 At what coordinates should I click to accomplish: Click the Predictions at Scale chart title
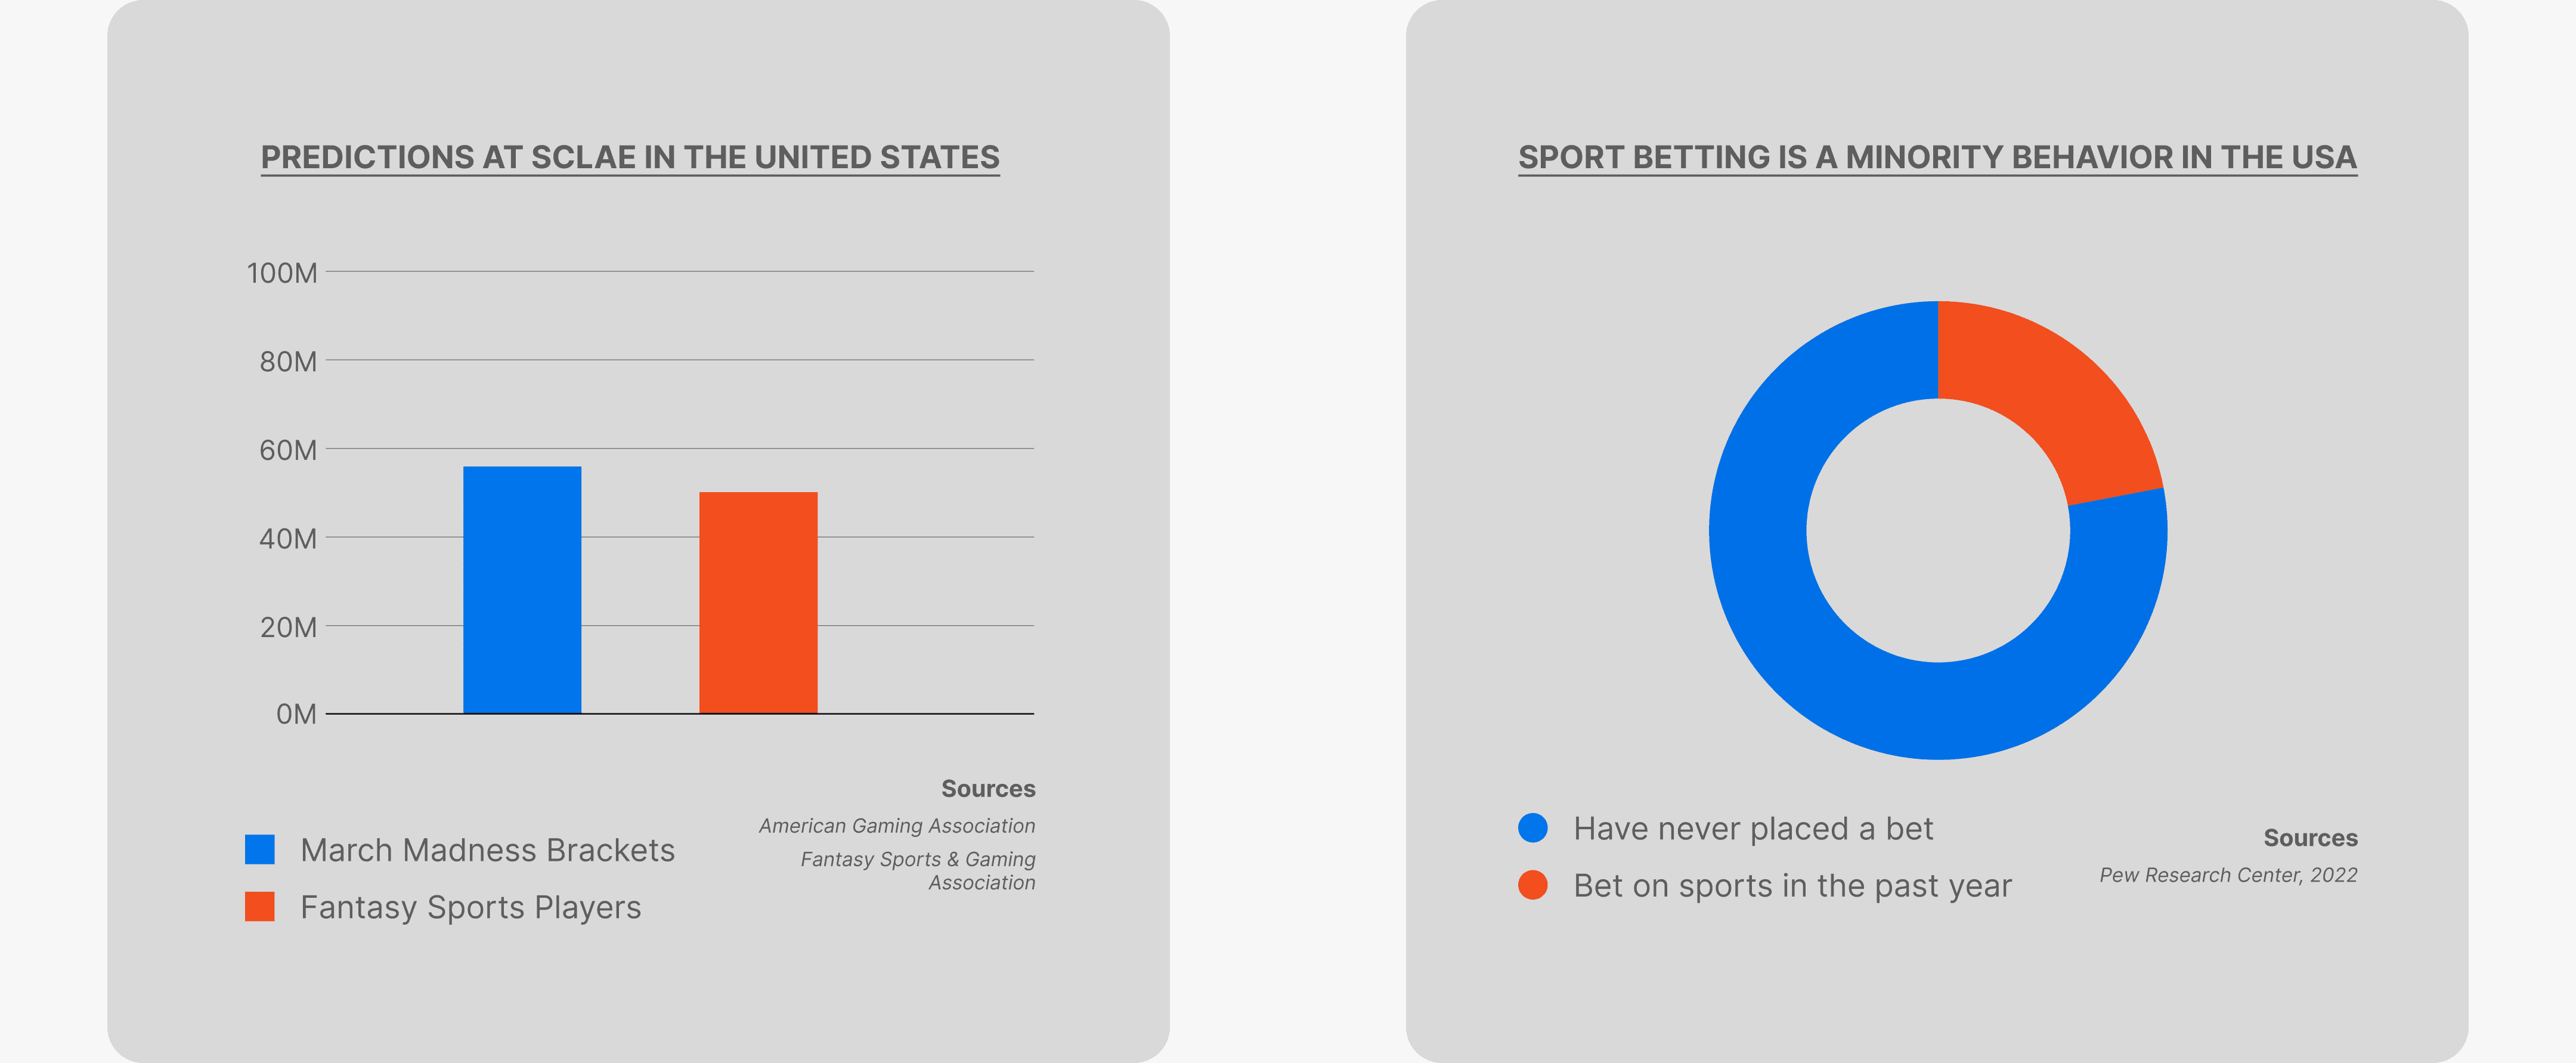click(630, 157)
